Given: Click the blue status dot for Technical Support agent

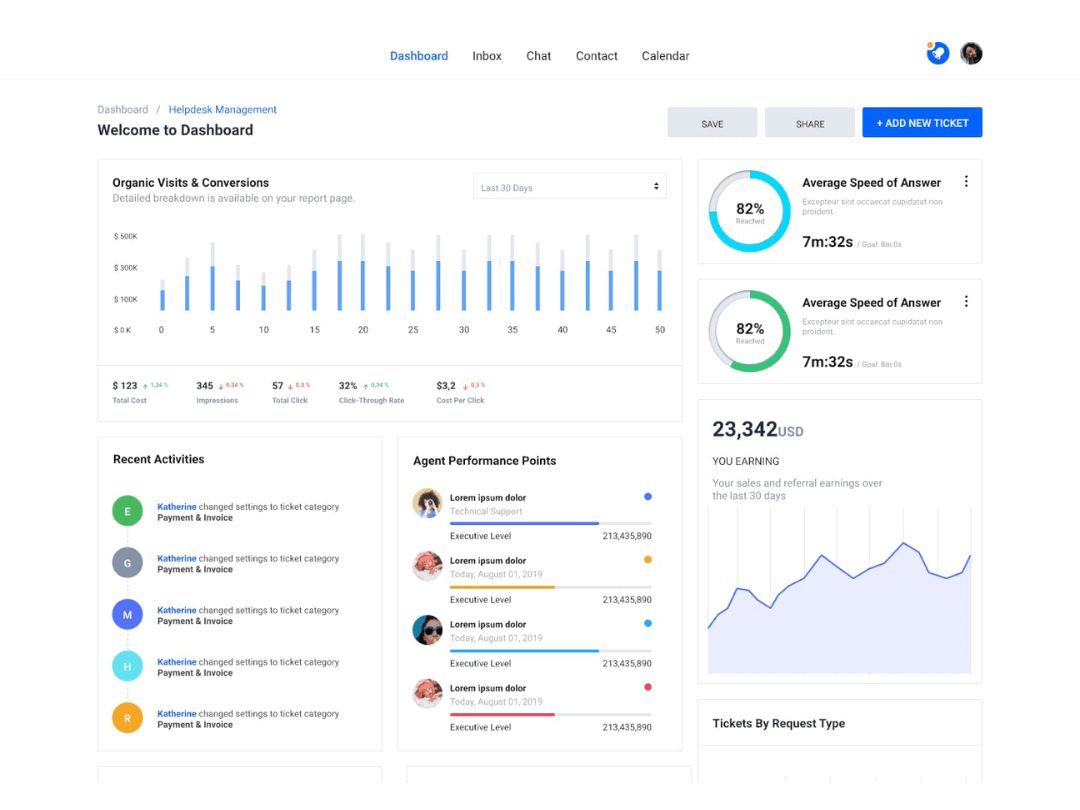Looking at the screenshot, I should [x=647, y=497].
